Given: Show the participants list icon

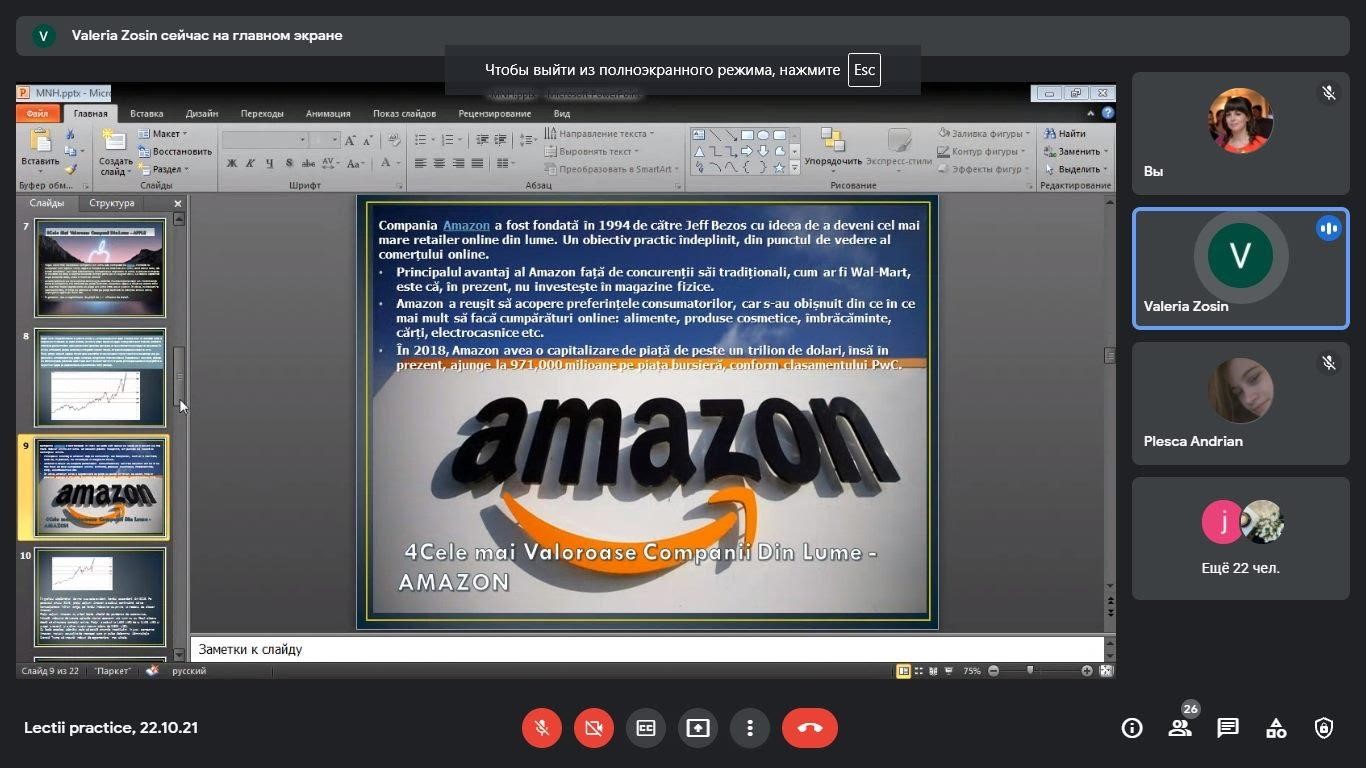Looking at the screenshot, I should tap(1180, 728).
